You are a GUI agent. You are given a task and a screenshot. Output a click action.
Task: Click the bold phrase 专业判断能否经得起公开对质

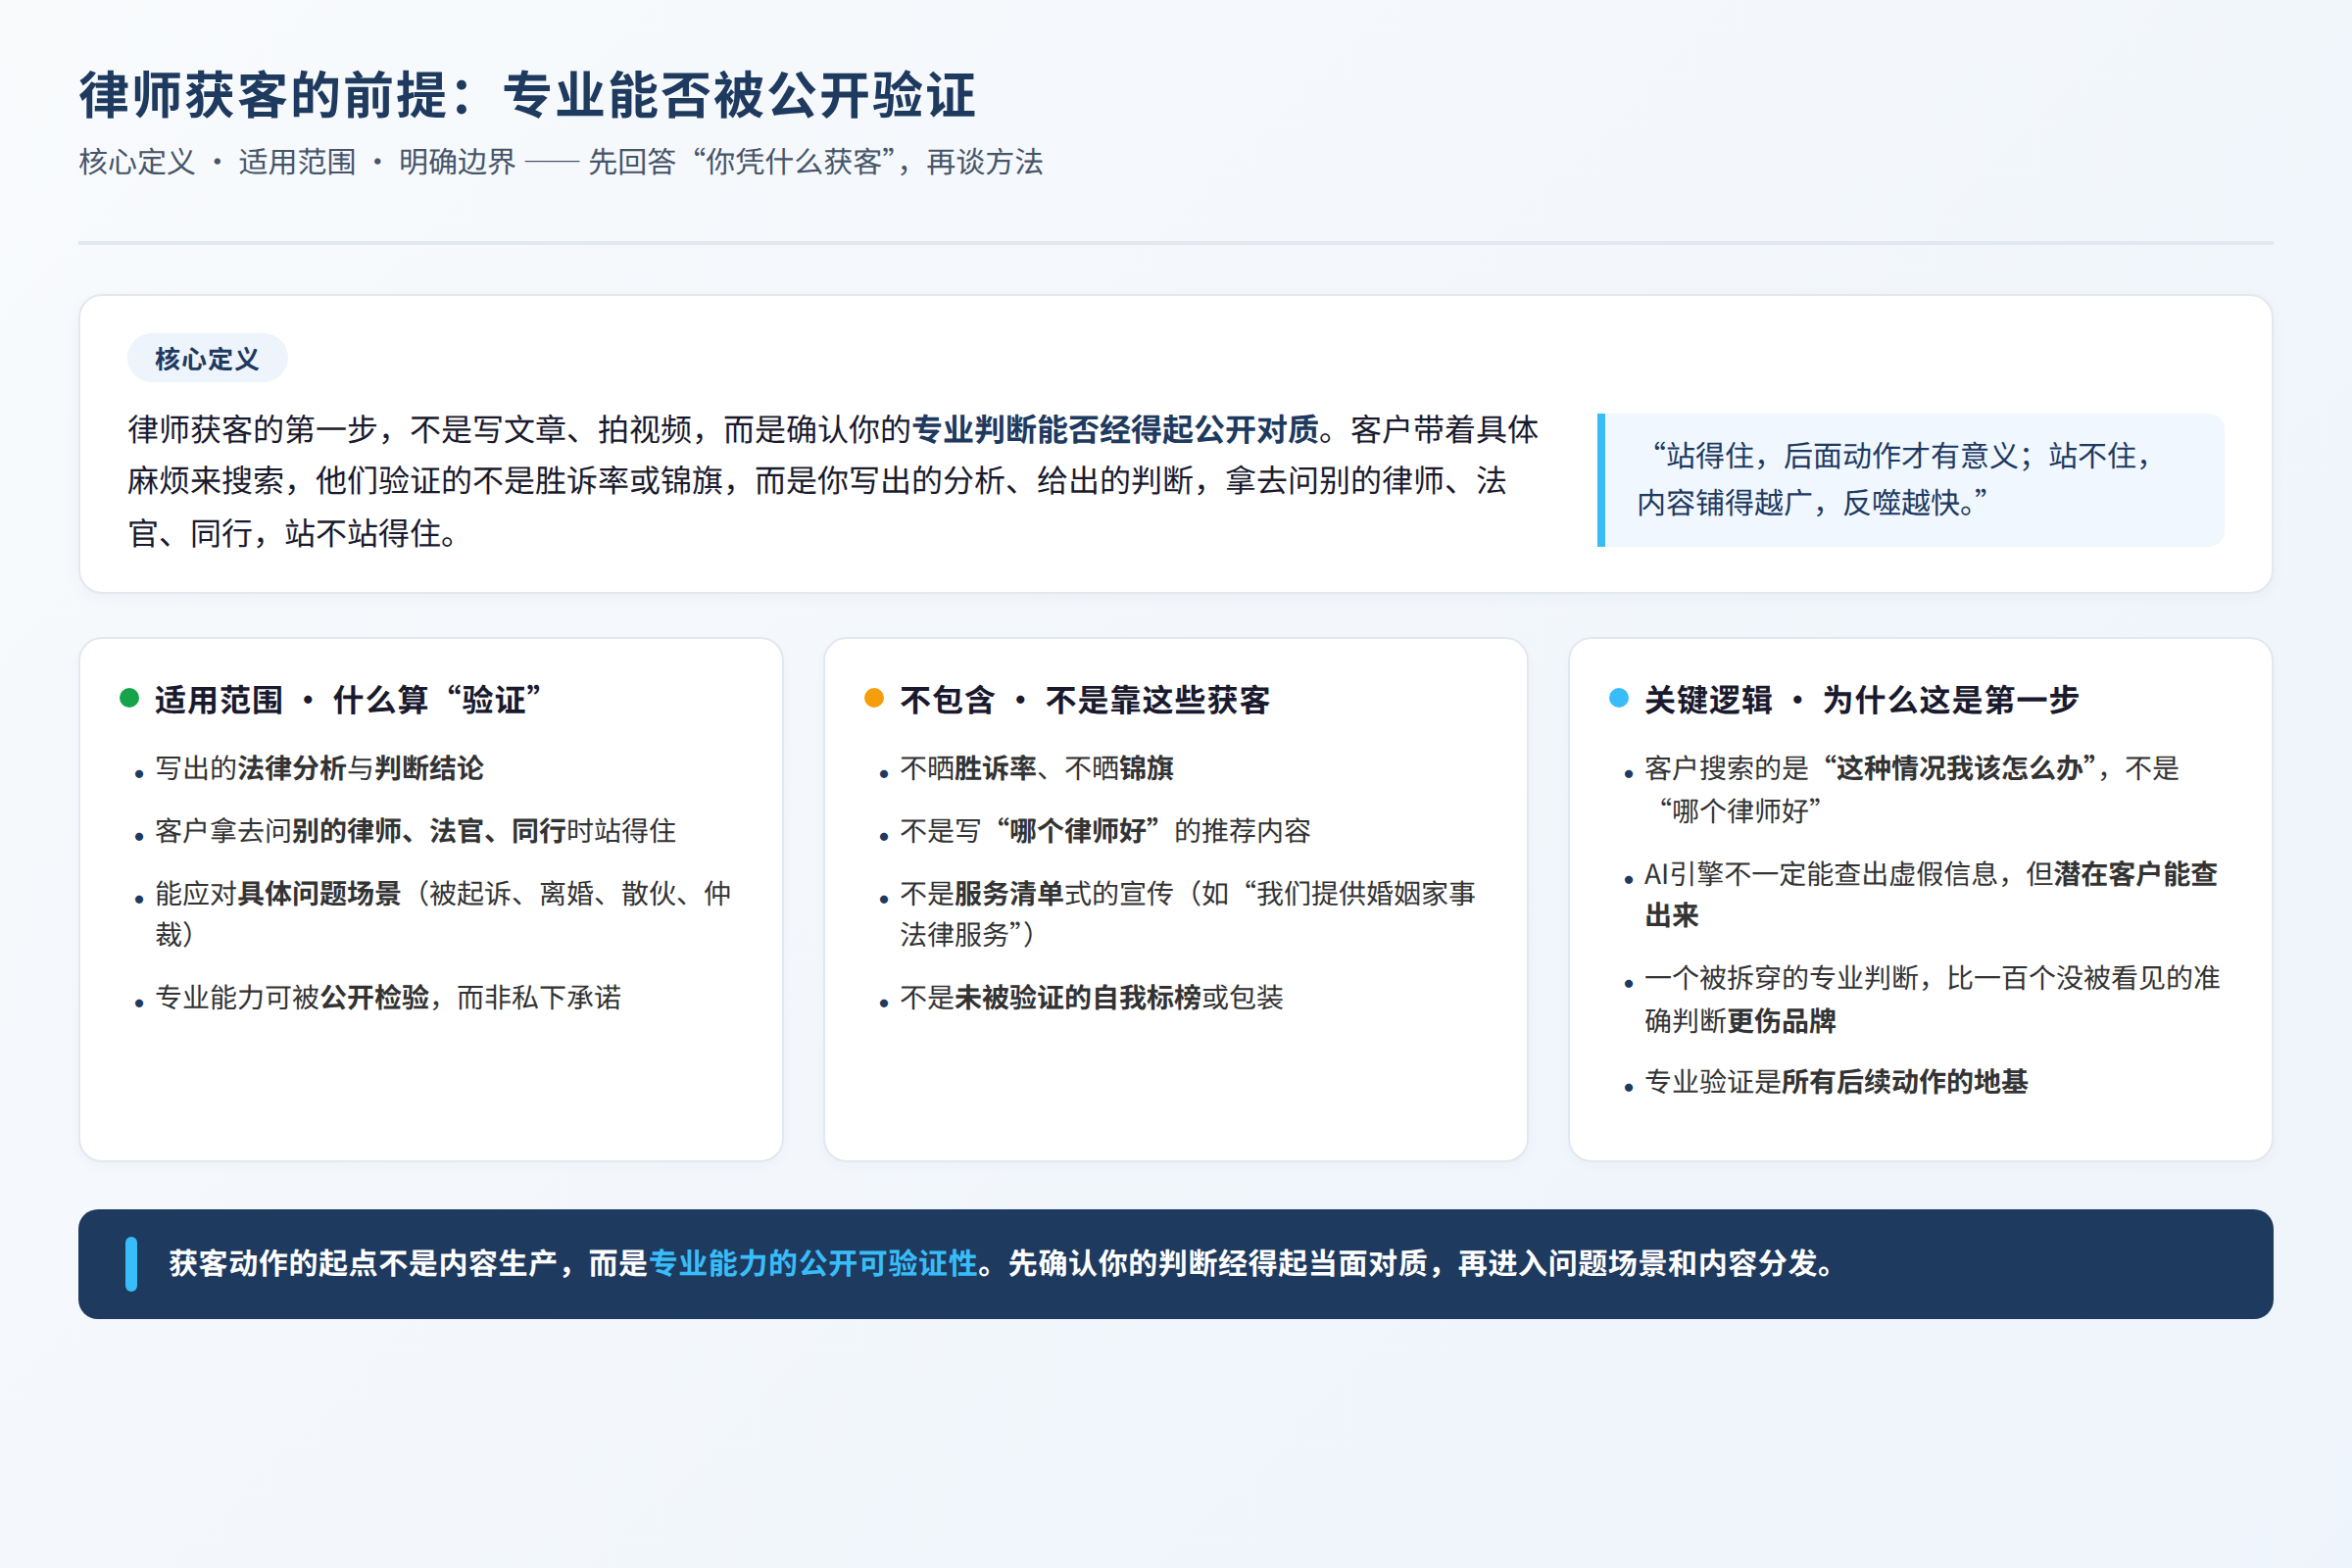coord(1115,430)
